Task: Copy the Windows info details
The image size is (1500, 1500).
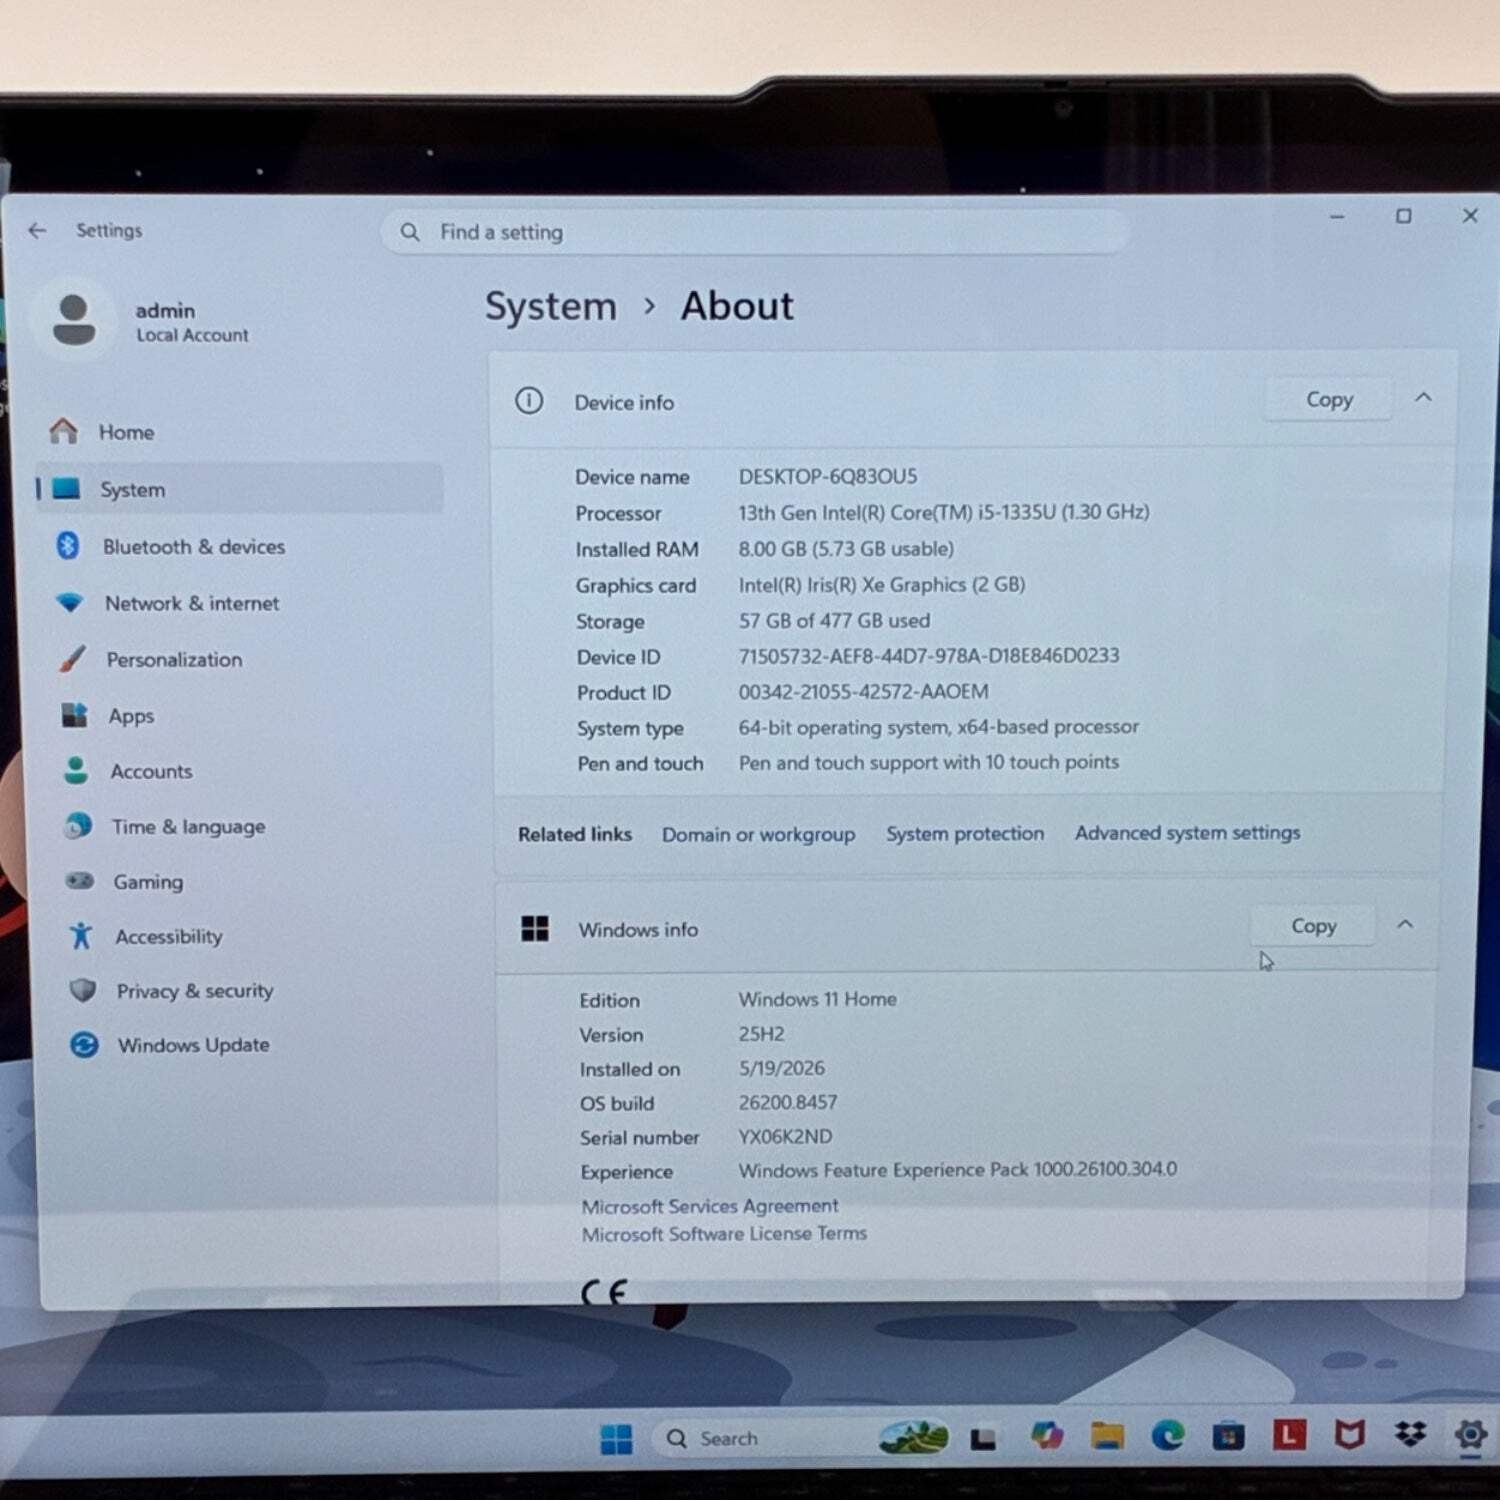Action: tap(1313, 926)
